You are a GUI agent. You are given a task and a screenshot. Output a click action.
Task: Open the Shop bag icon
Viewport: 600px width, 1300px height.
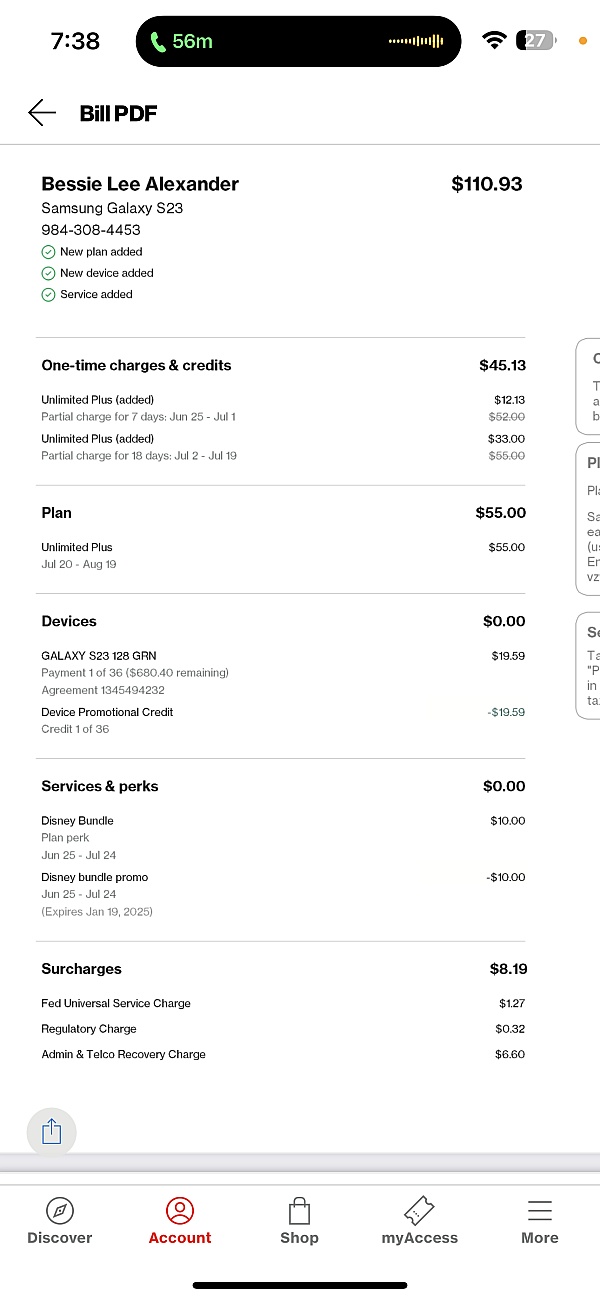[x=299, y=1211]
